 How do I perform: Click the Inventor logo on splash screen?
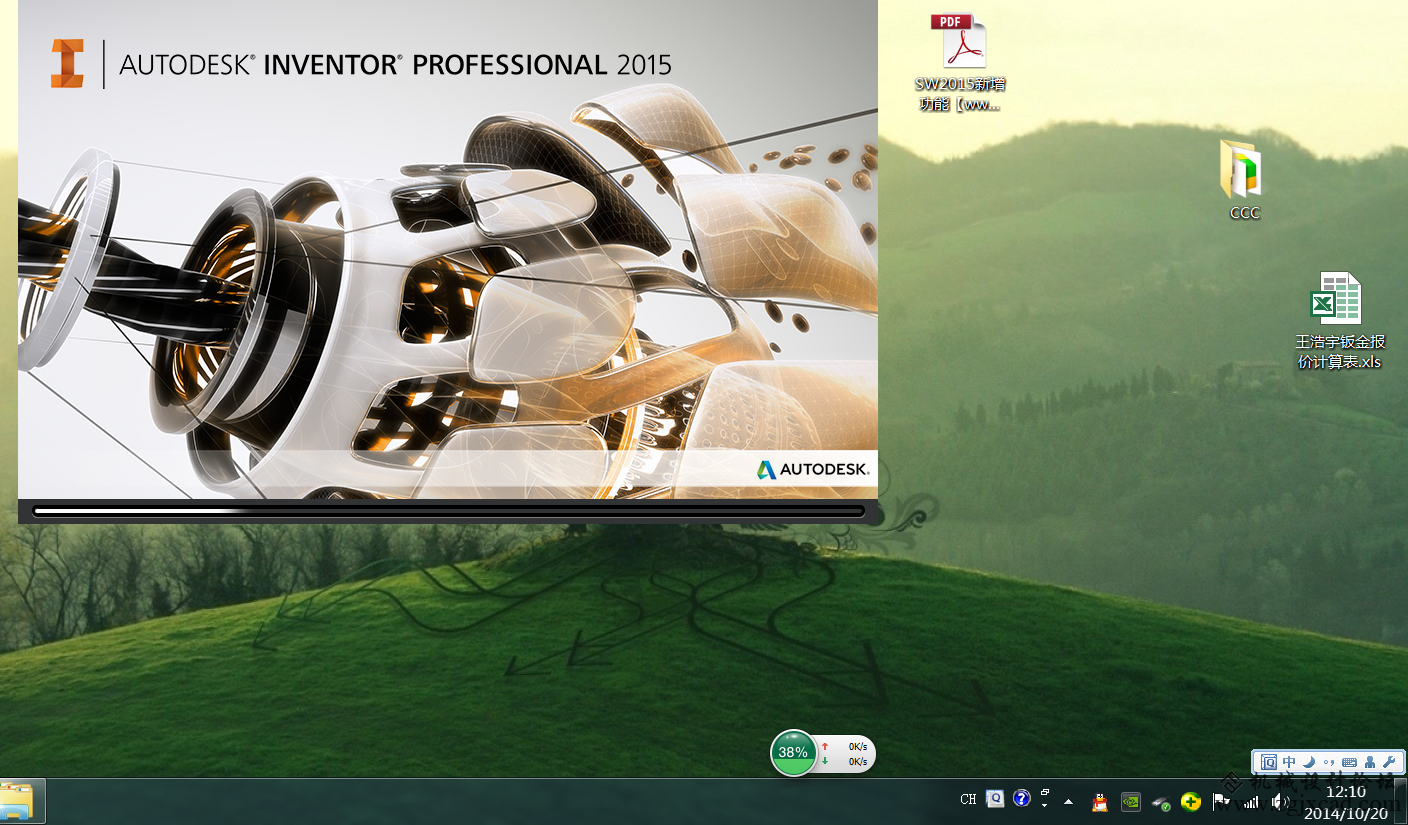pos(68,64)
